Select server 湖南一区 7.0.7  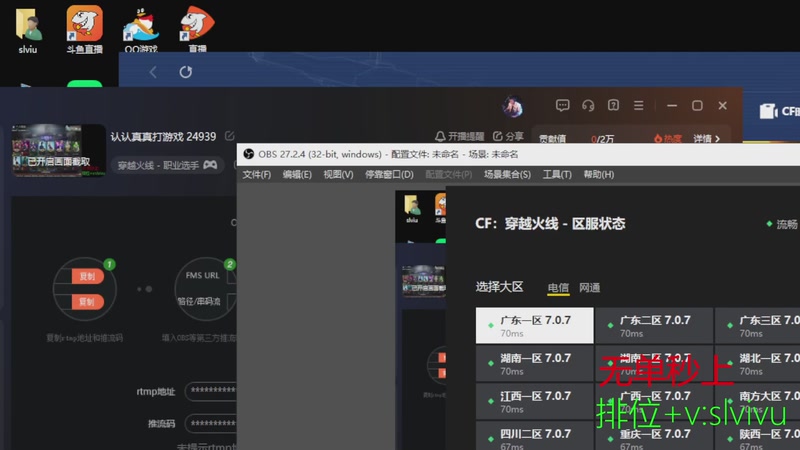coord(534,363)
